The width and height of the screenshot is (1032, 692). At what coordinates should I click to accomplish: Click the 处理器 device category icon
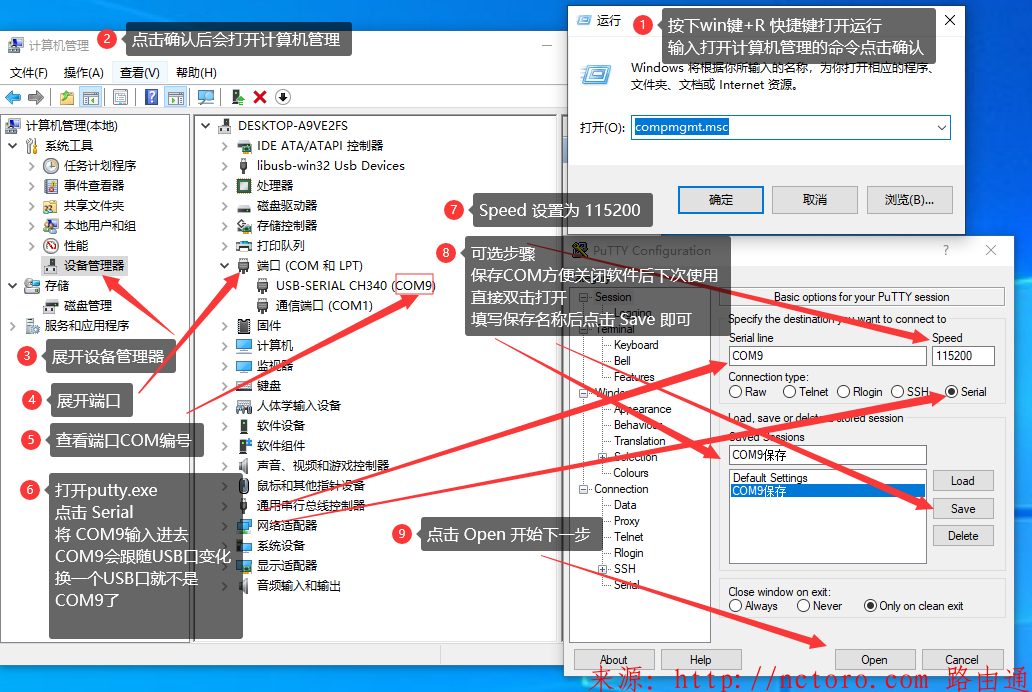click(244, 186)
